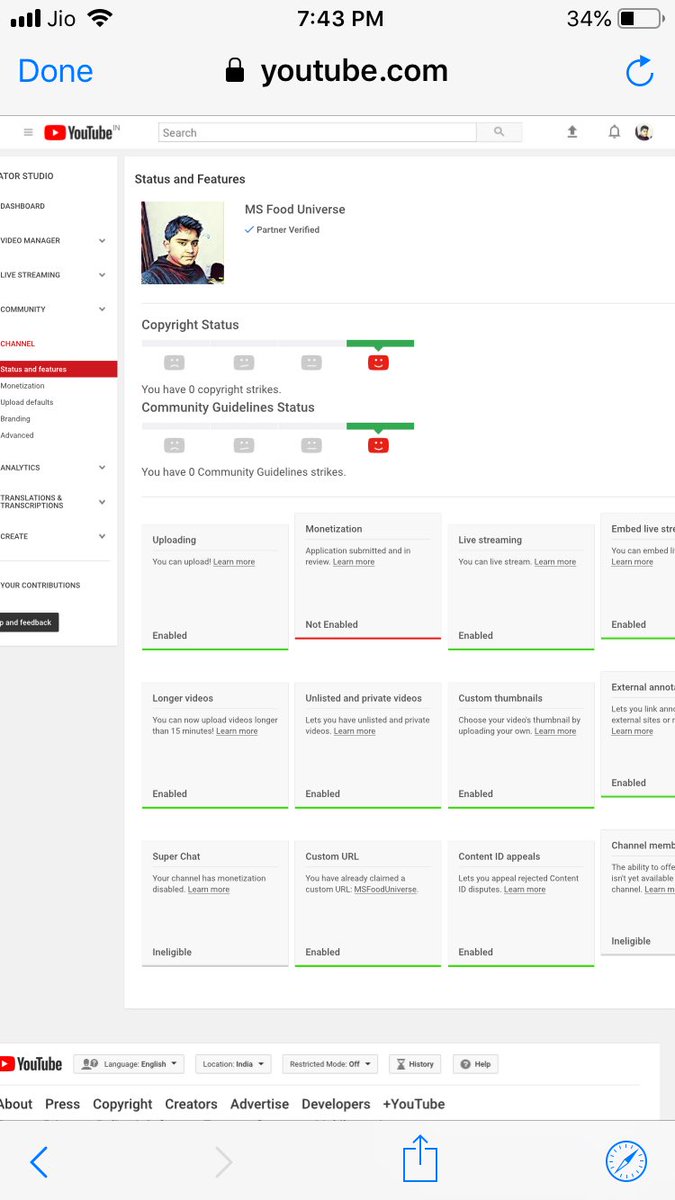
Task: Open Branding under Channel
Action: click(x=15, y=419)
